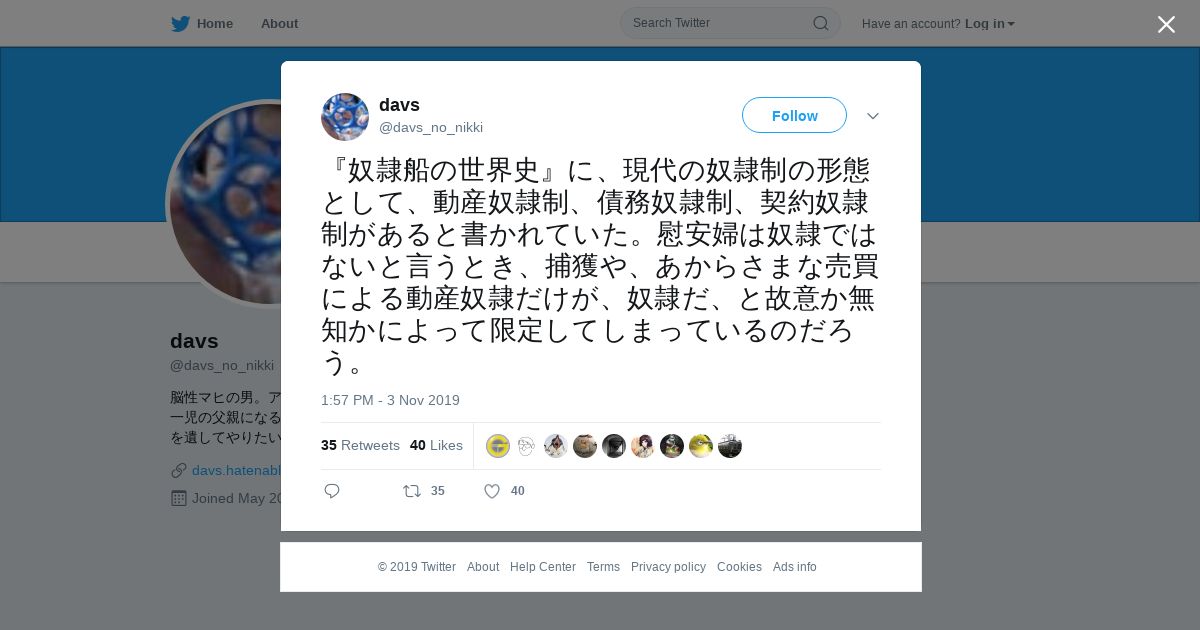This screenshot has height=630, width=1200.
Task: Follow the davs account
Action: point(794,115)
